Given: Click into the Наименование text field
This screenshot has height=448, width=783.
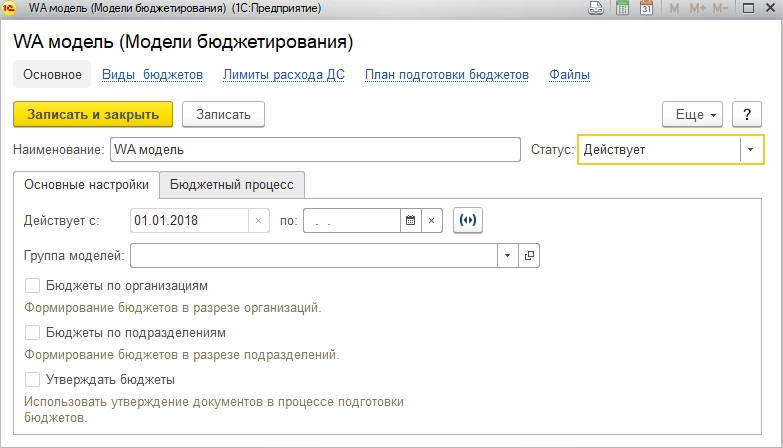Looking at the screenshot, I should click(x=315, y=149).
